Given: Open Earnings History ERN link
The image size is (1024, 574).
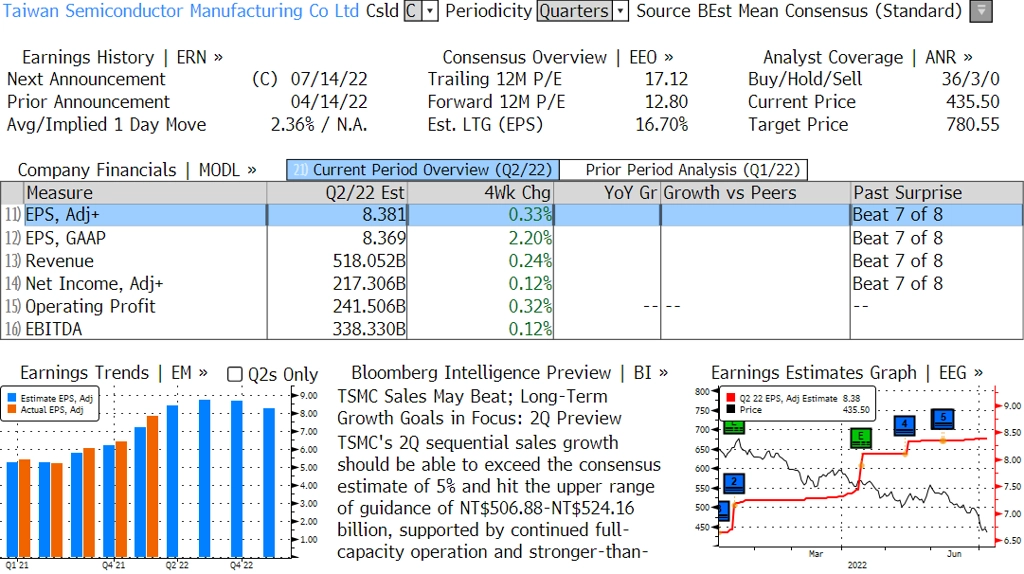Looking at the screenshot, I should point(122,57).
